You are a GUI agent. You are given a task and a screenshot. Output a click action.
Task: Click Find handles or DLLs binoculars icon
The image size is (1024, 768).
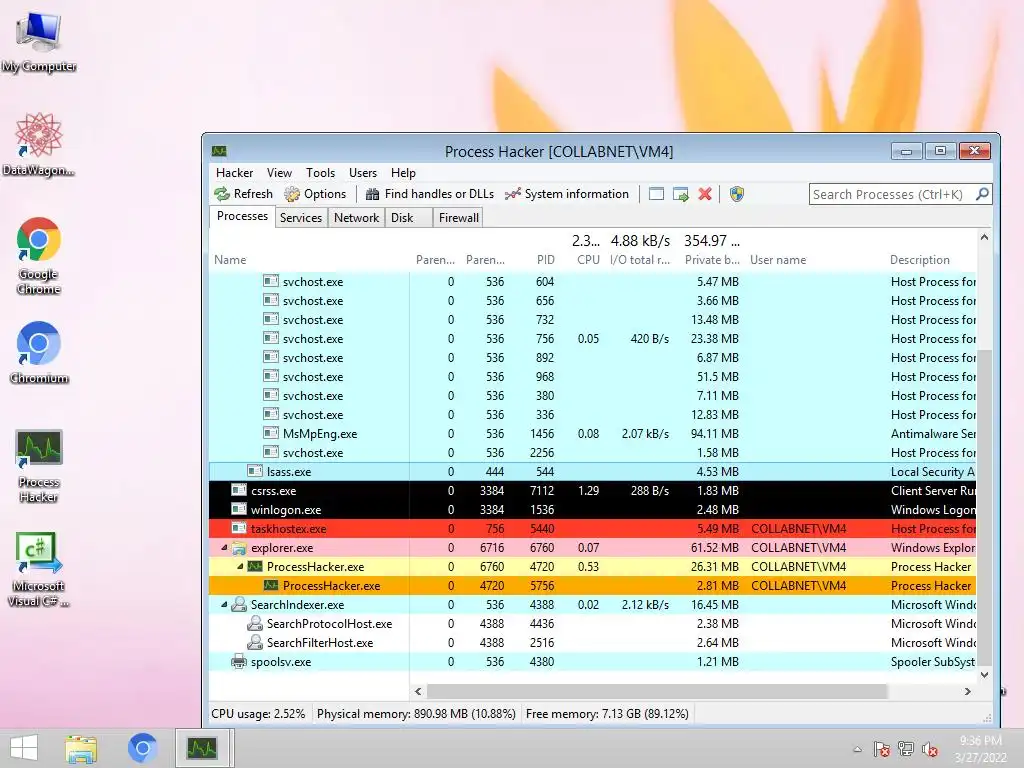point(372,194)
